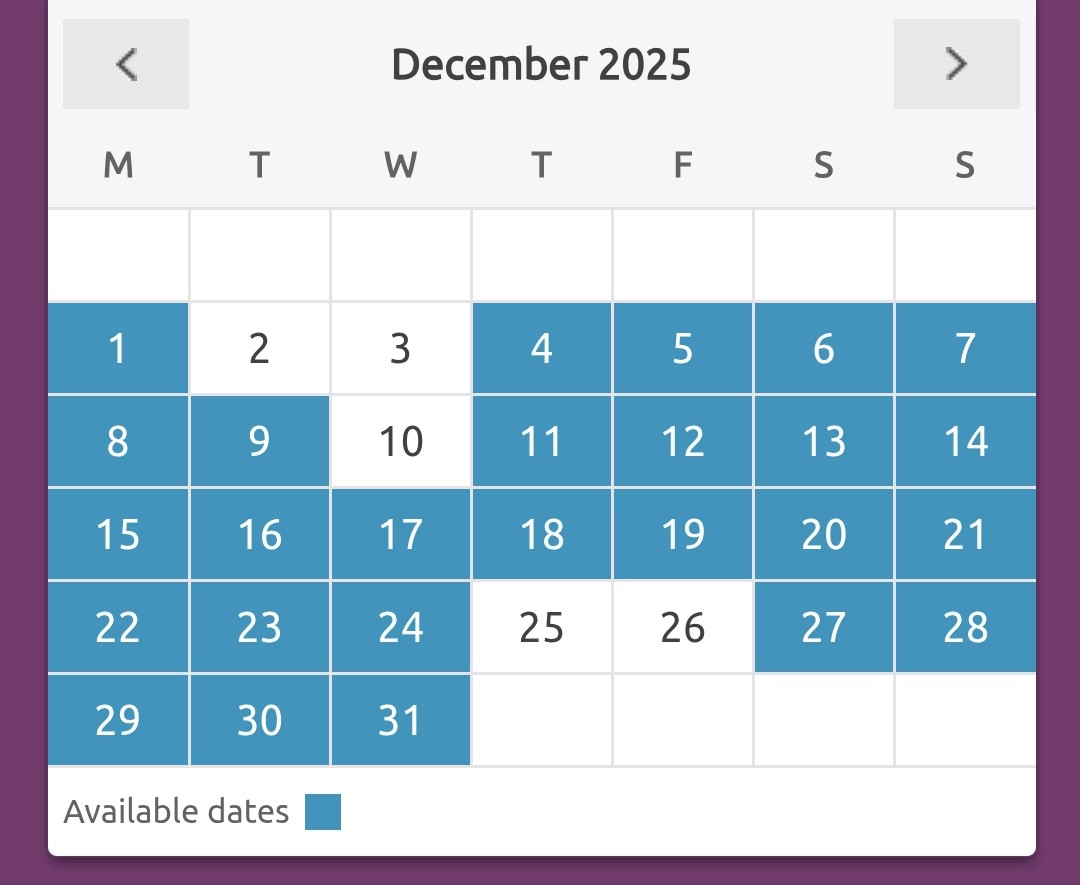Pick December 18 in the calendar
Viewport: 1080px width, 885px height.
[542, 534]
